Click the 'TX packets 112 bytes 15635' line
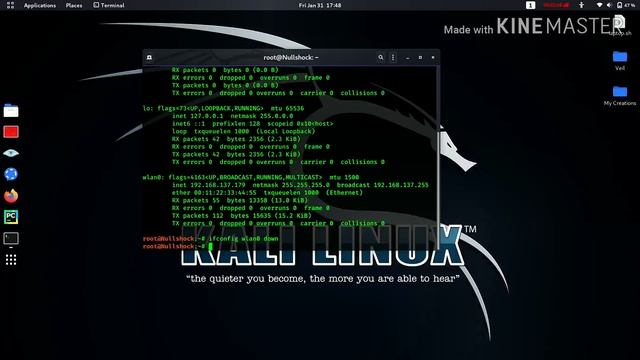This screenshot has height=360, width=640. [x=241, y=216]
